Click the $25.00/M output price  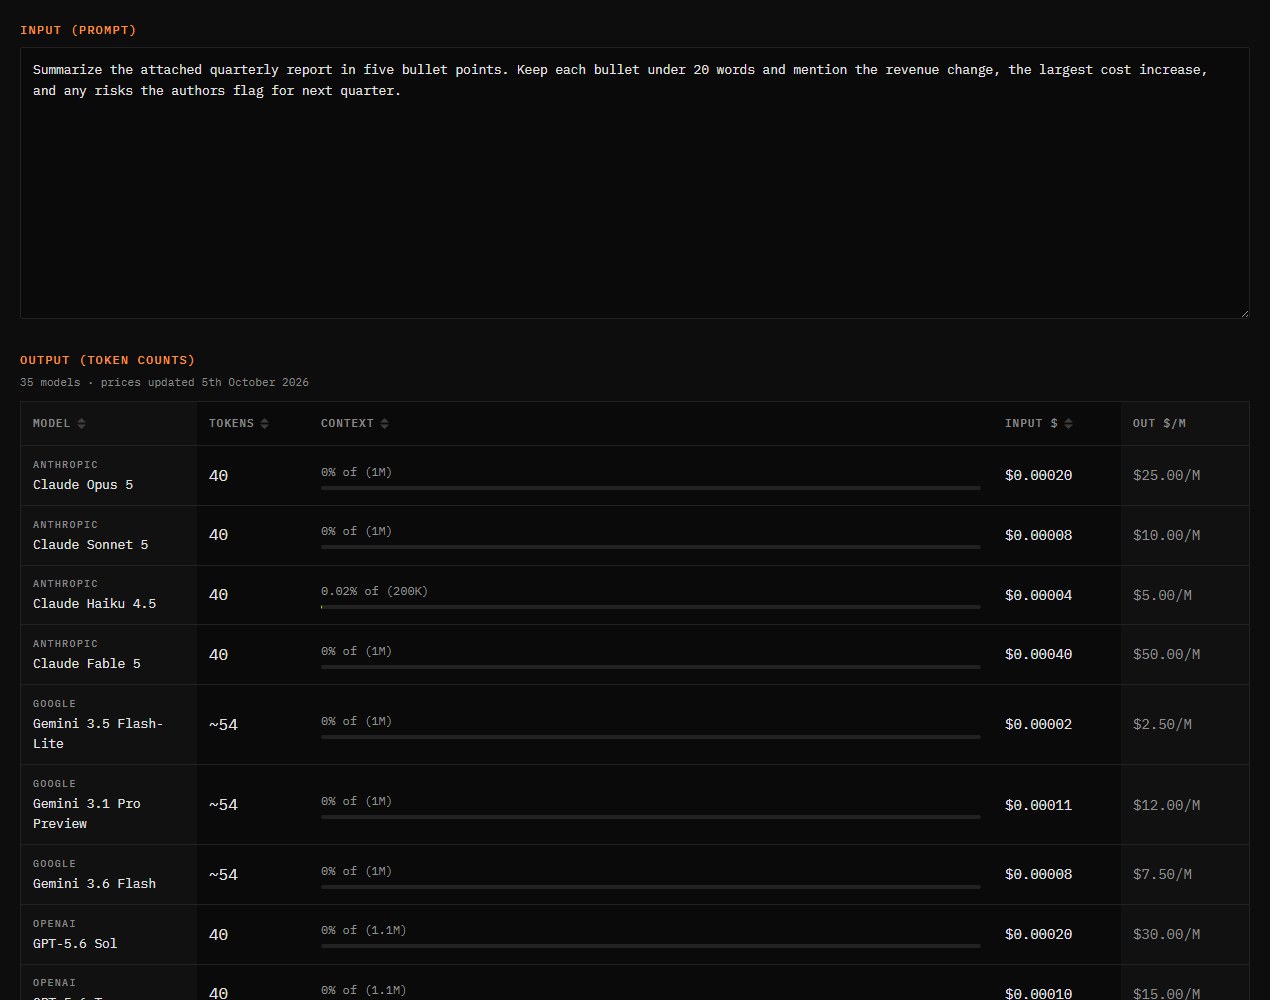1166,476
